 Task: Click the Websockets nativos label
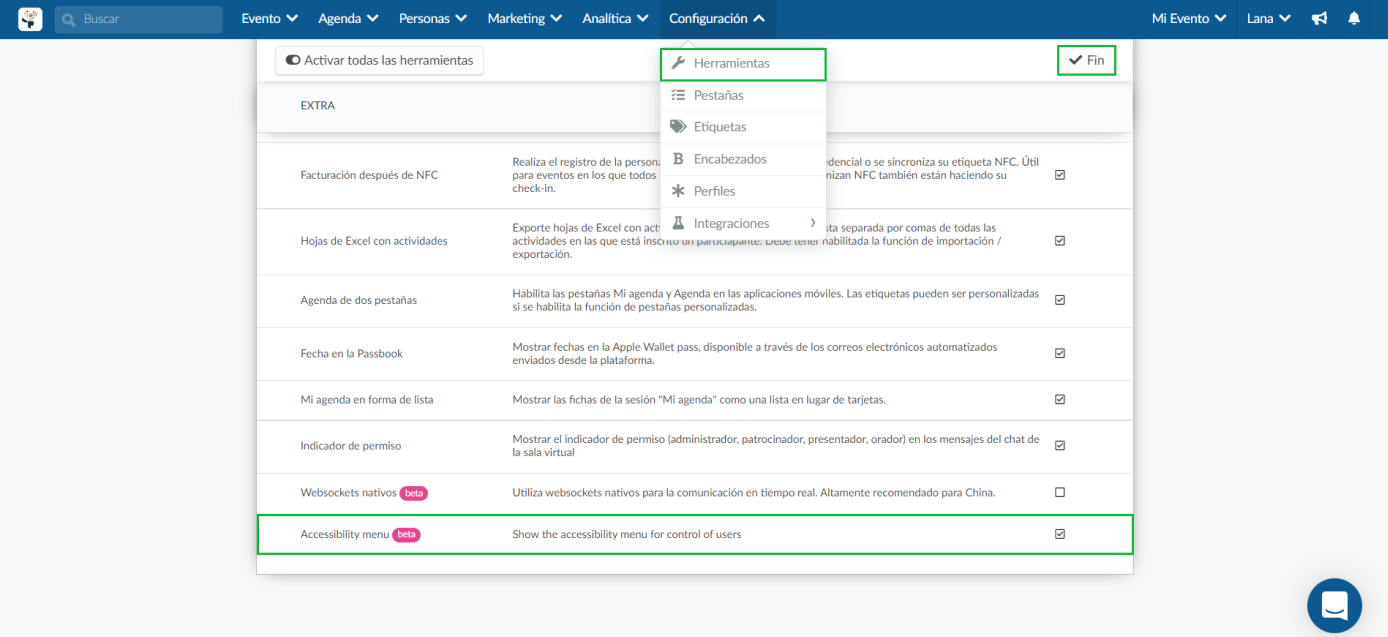pos(349,493)
